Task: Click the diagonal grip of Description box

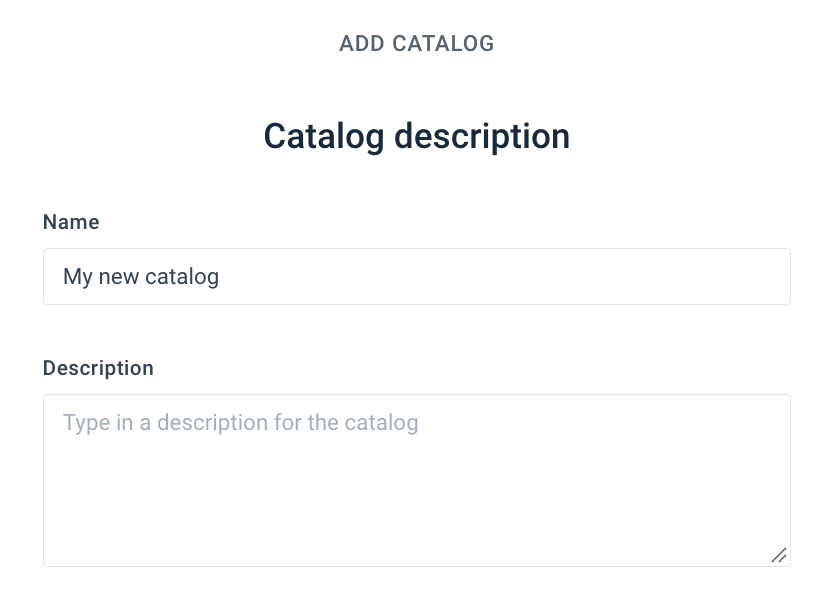Action: 779,555
